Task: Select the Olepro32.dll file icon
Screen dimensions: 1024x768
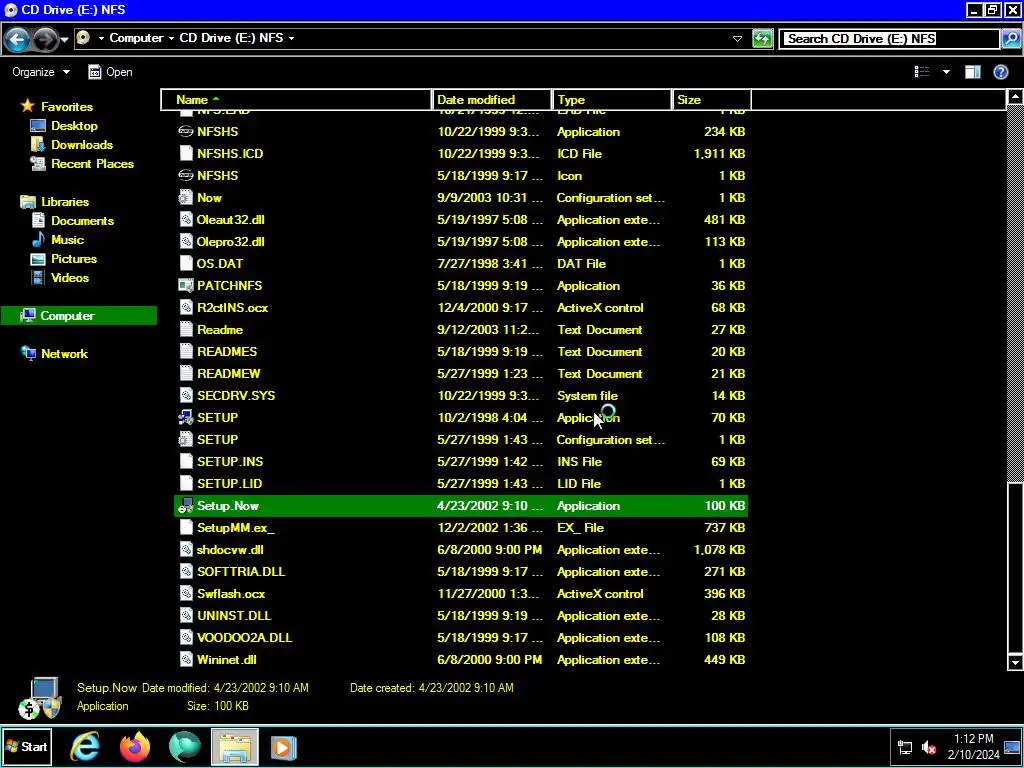Action: tap(186, 242)
